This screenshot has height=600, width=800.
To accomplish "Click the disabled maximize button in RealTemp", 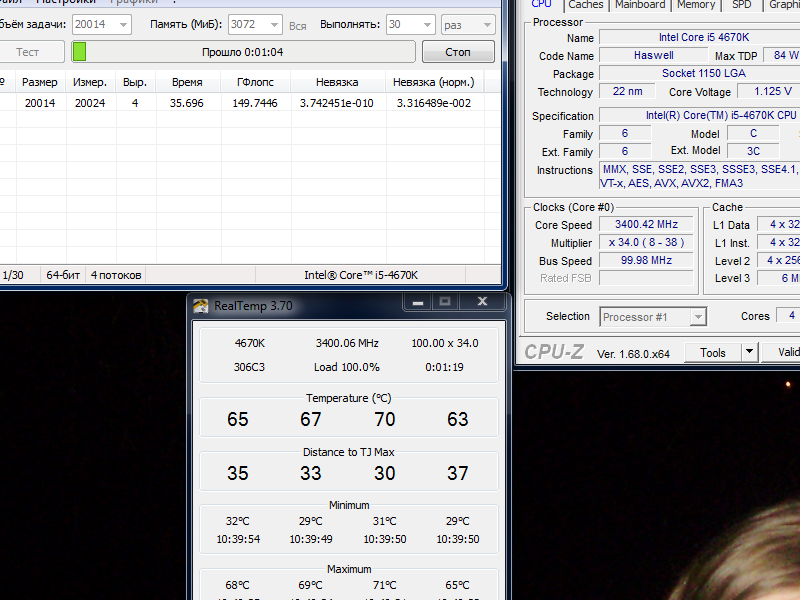I will coord(445,302).
